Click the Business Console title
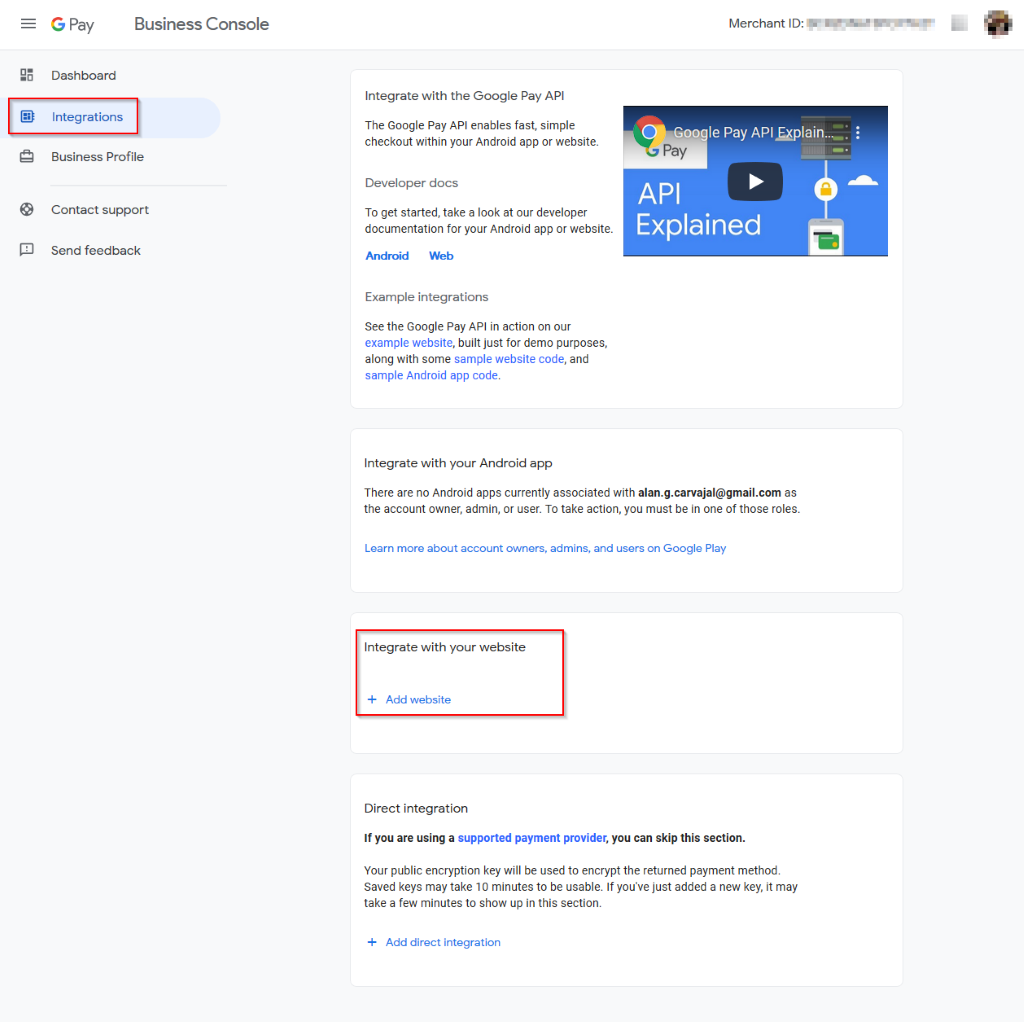This screenshot has height=1022, width=1024. coord(202,24)
